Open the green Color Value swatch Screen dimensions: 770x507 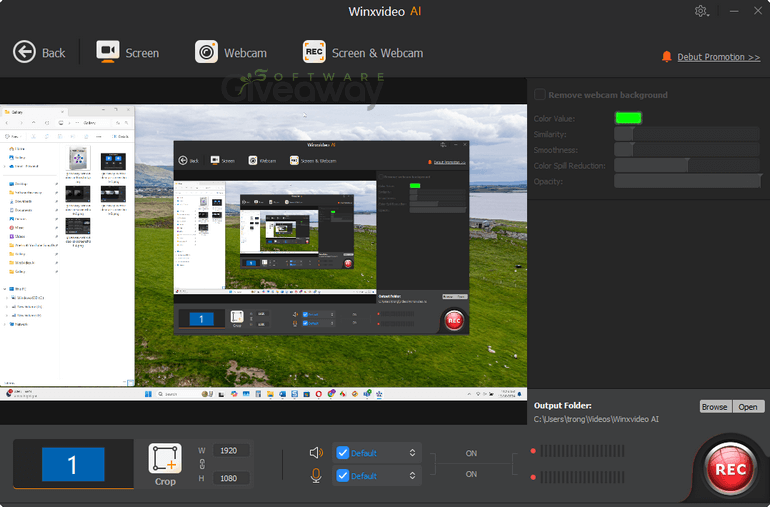[x=628, y=118]
